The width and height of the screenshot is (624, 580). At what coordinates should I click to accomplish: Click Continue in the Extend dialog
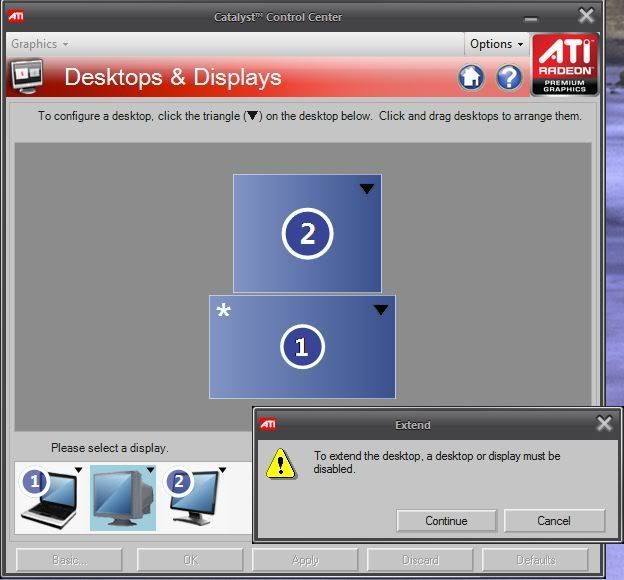tap(447, 521)
